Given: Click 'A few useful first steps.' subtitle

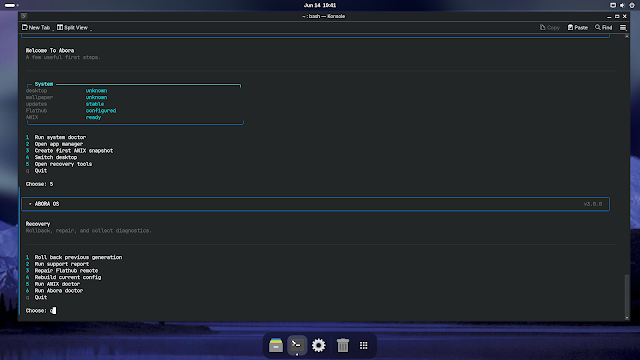Looking at the screenshot, I should (63, 57).
